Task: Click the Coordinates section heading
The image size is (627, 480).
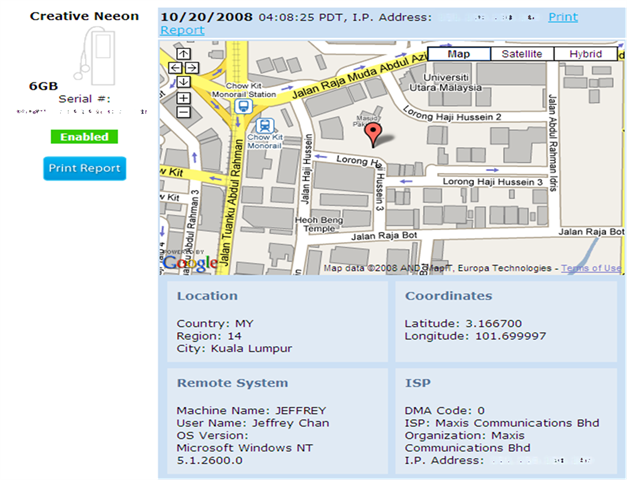Action: click(x=449, y=296)
